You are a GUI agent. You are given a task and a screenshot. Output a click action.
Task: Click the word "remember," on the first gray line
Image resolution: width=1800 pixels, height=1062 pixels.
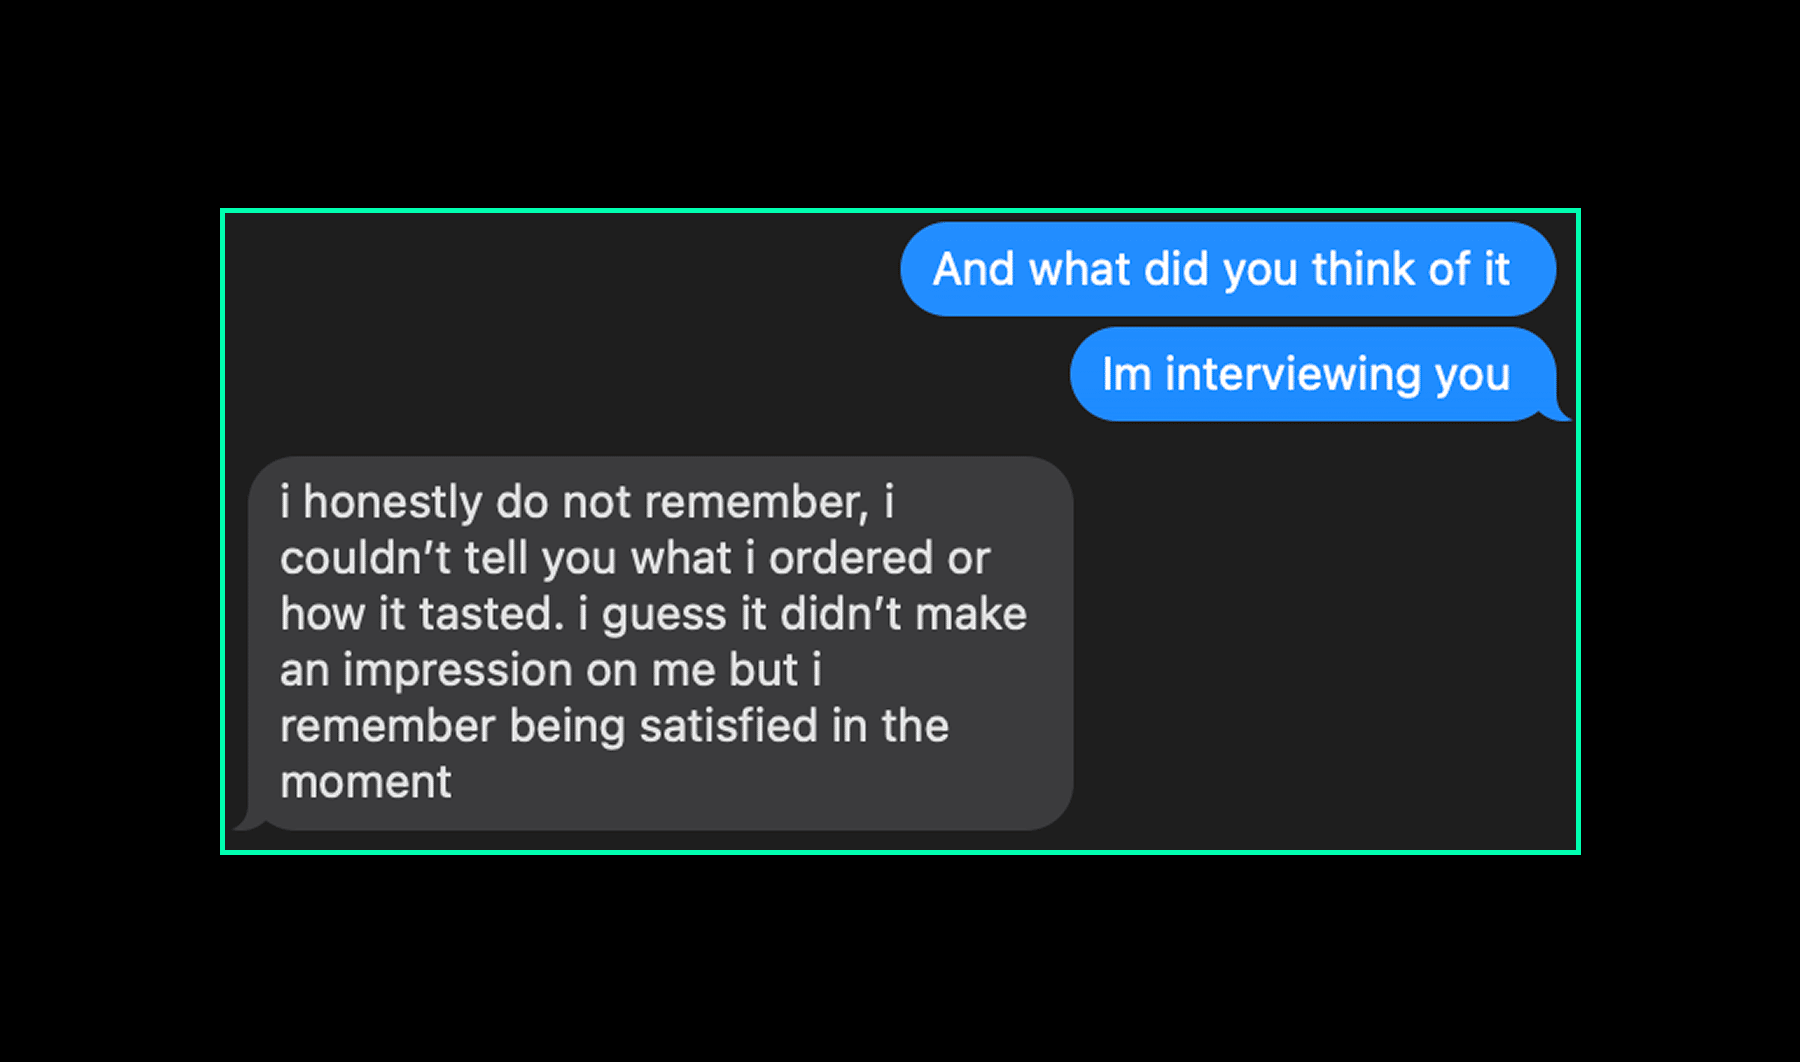pyautogui.click(x=756, y=502)
